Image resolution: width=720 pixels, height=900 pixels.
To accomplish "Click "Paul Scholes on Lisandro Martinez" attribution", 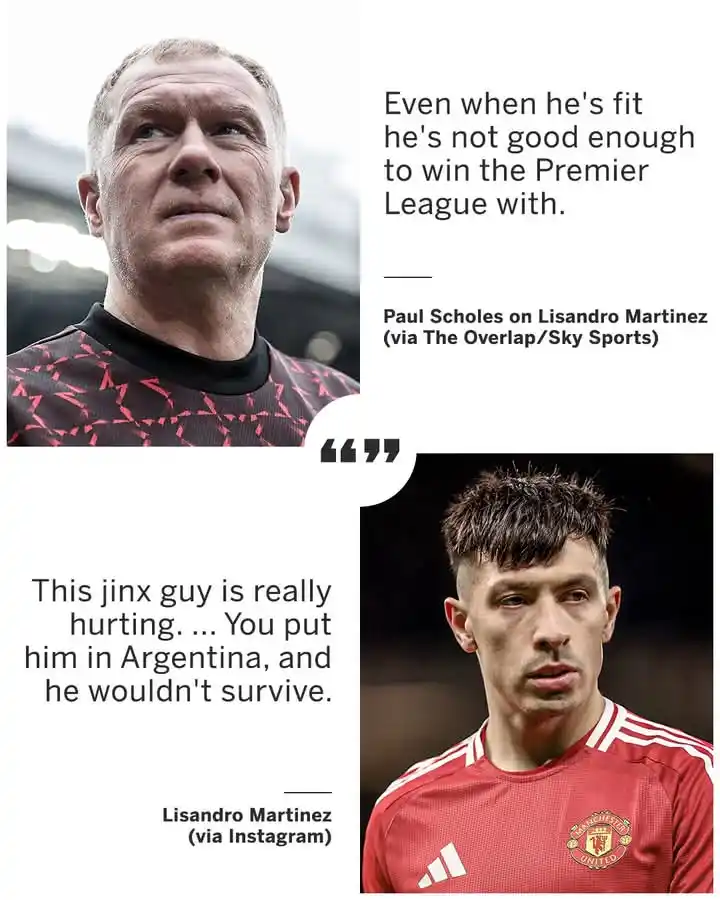I will (545, 316).
